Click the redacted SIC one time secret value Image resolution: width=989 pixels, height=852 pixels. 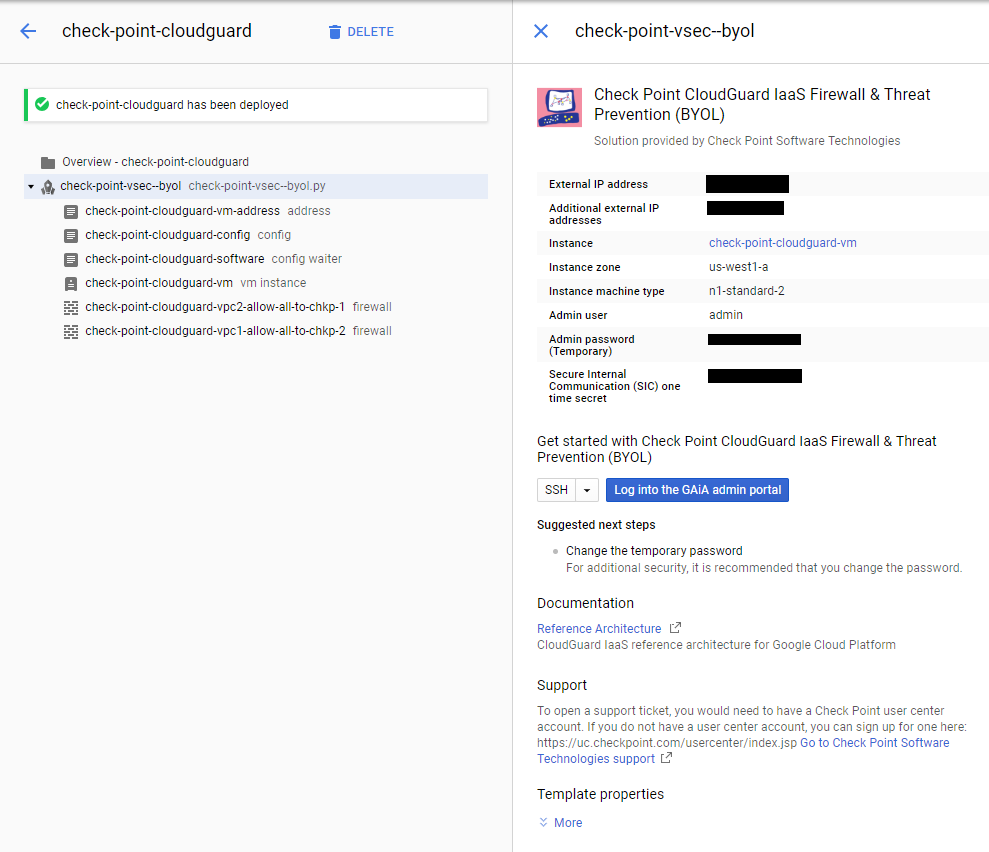point(754,376)
